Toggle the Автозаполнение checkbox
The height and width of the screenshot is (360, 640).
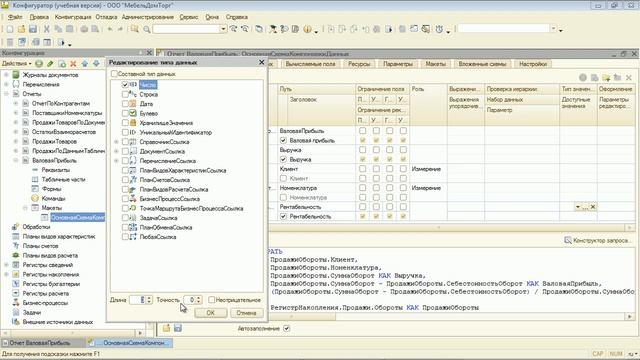click(x=287, y=328)
